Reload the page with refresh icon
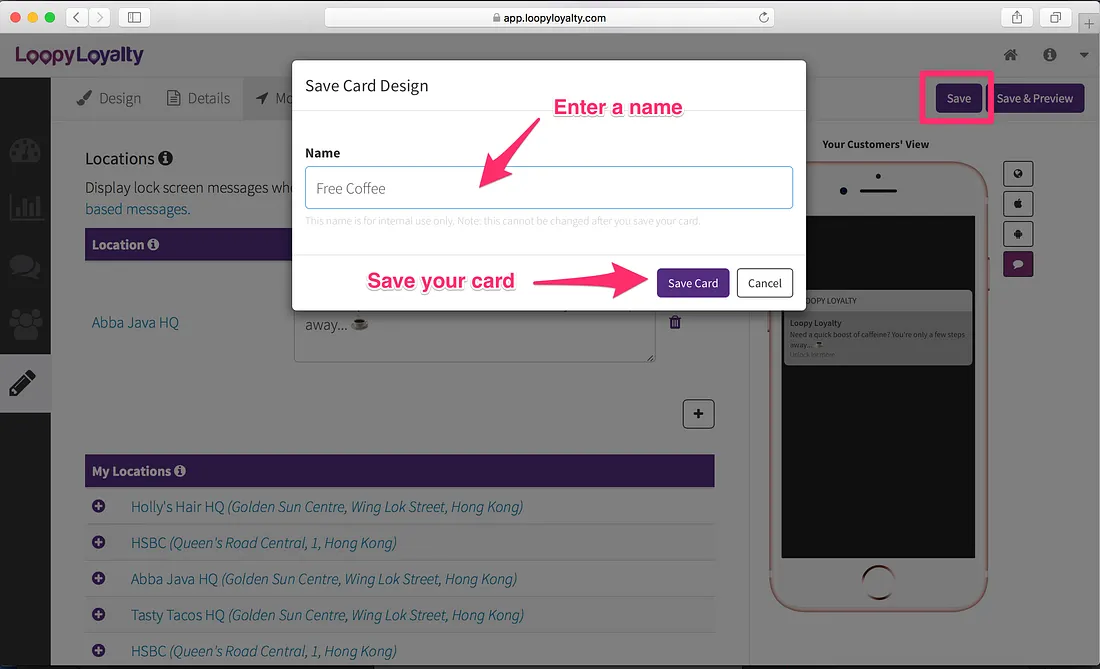The height and width of the screenshot is (669, 1100). (763, 17)
